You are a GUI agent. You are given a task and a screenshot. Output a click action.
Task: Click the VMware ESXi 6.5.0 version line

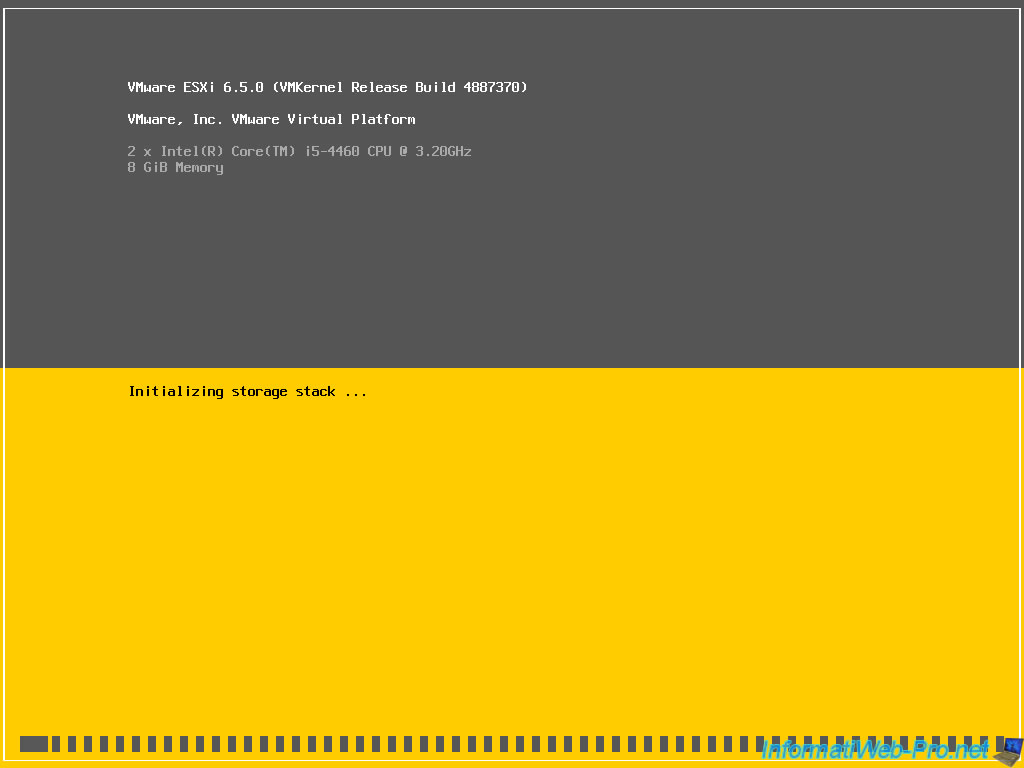click(x=327, y=88)
